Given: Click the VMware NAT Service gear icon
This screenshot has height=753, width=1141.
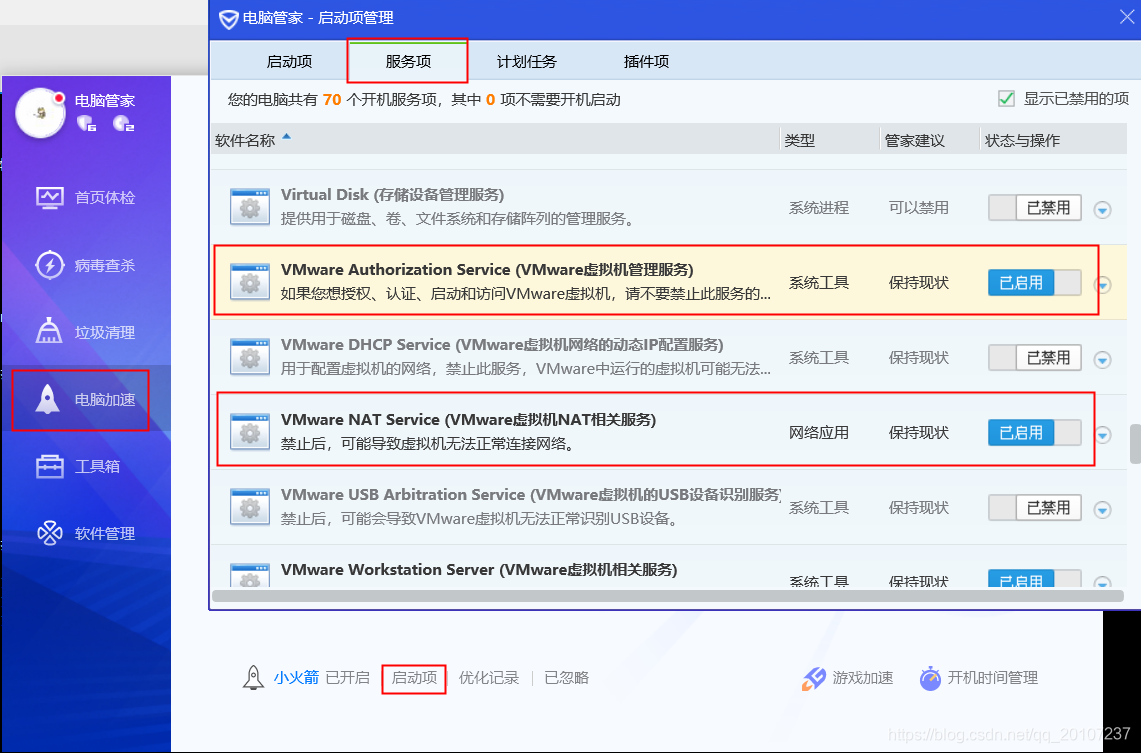Looking at the screenshot, I should (x=250, y=431).
